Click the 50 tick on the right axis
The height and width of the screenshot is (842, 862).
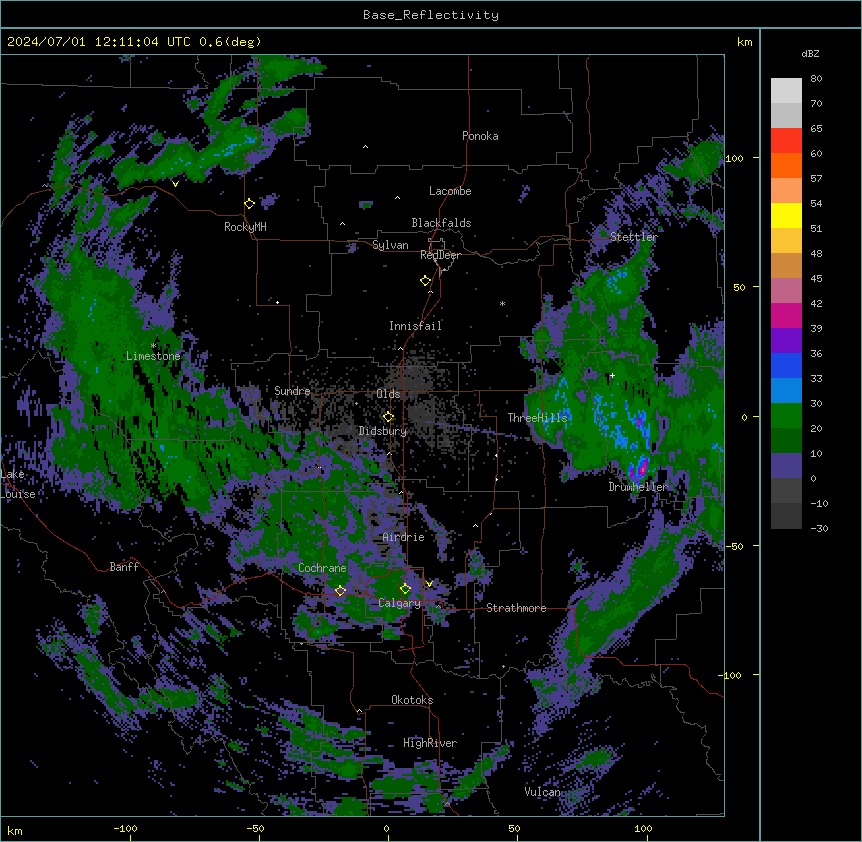click(739, 287)
